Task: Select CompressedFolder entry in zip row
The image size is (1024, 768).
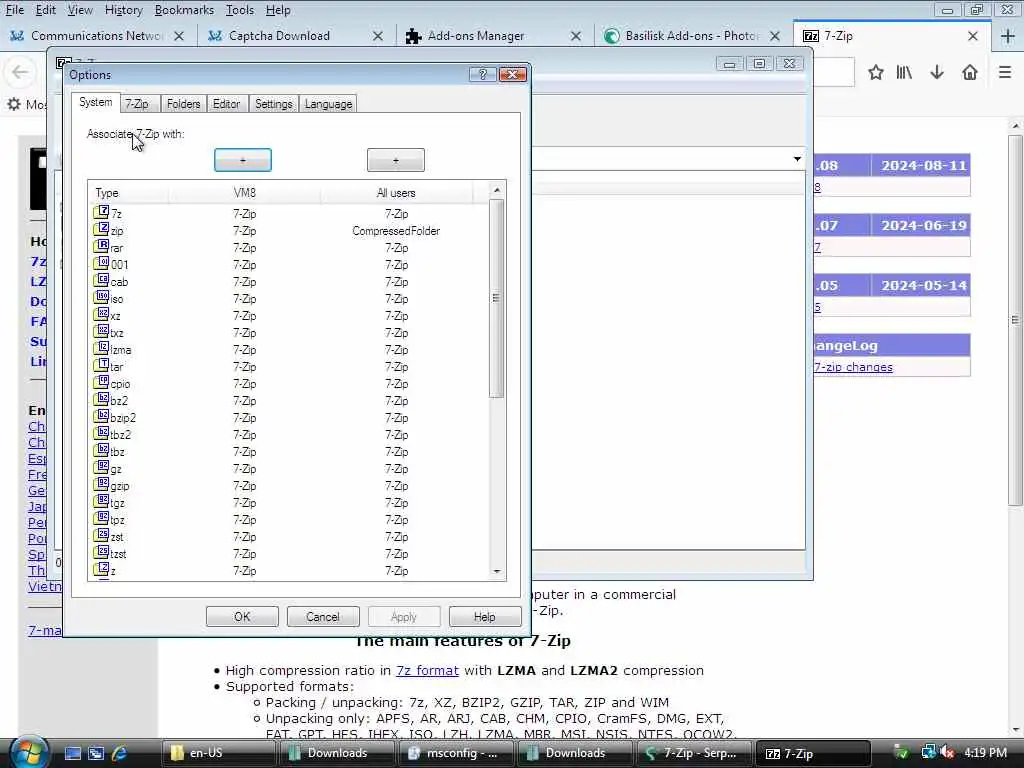Action: coord(396,231)
